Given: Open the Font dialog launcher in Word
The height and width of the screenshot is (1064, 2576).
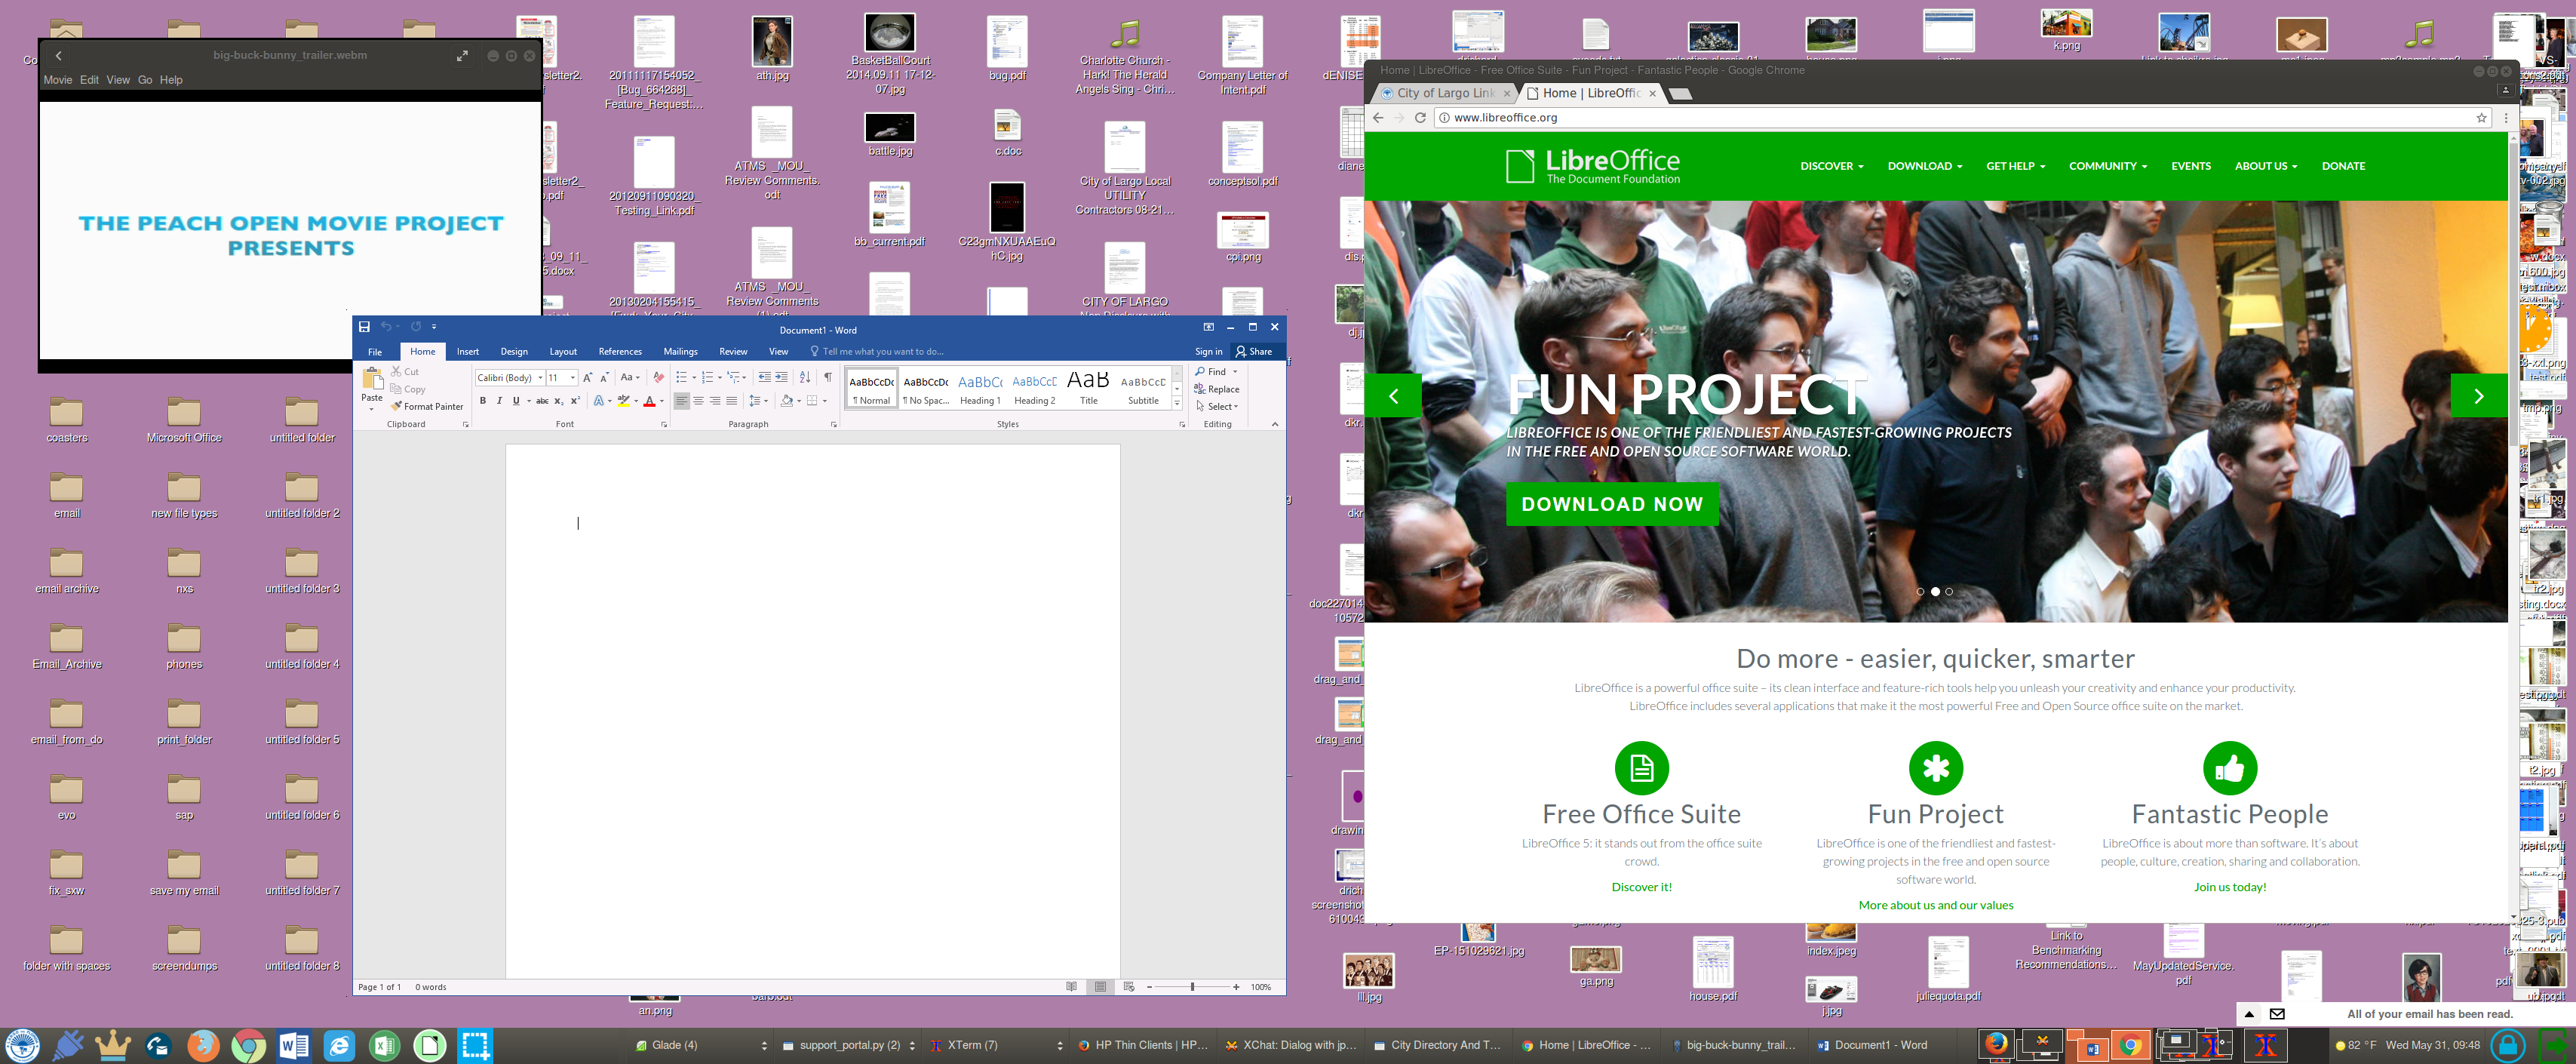Looking at the screenshot, I should [x=664, y=425].
